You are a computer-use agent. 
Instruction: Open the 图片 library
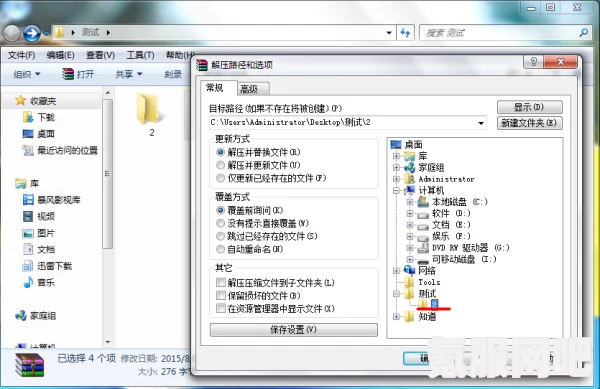(x=46, y=233)
